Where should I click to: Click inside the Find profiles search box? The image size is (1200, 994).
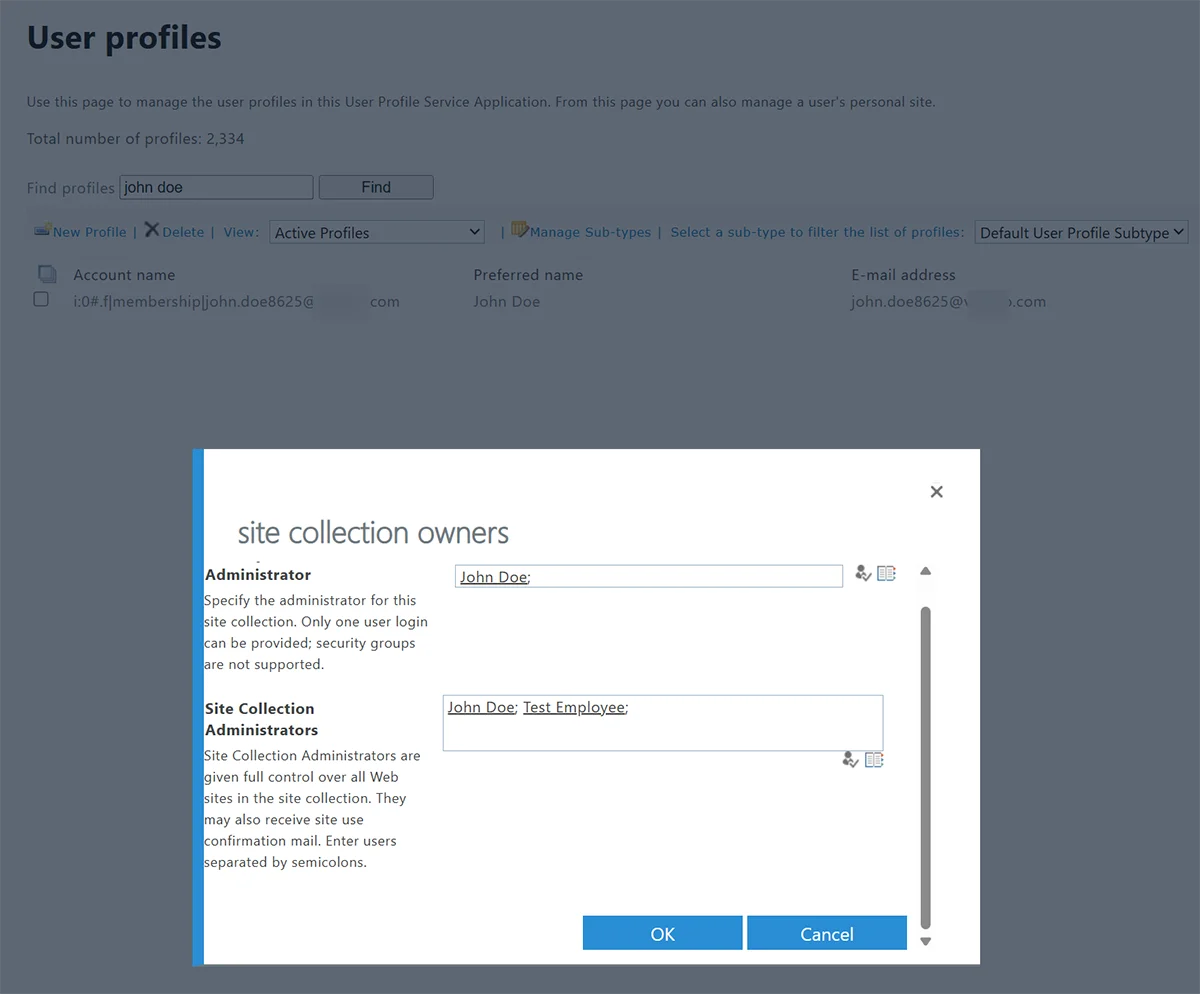pos(215,187)
